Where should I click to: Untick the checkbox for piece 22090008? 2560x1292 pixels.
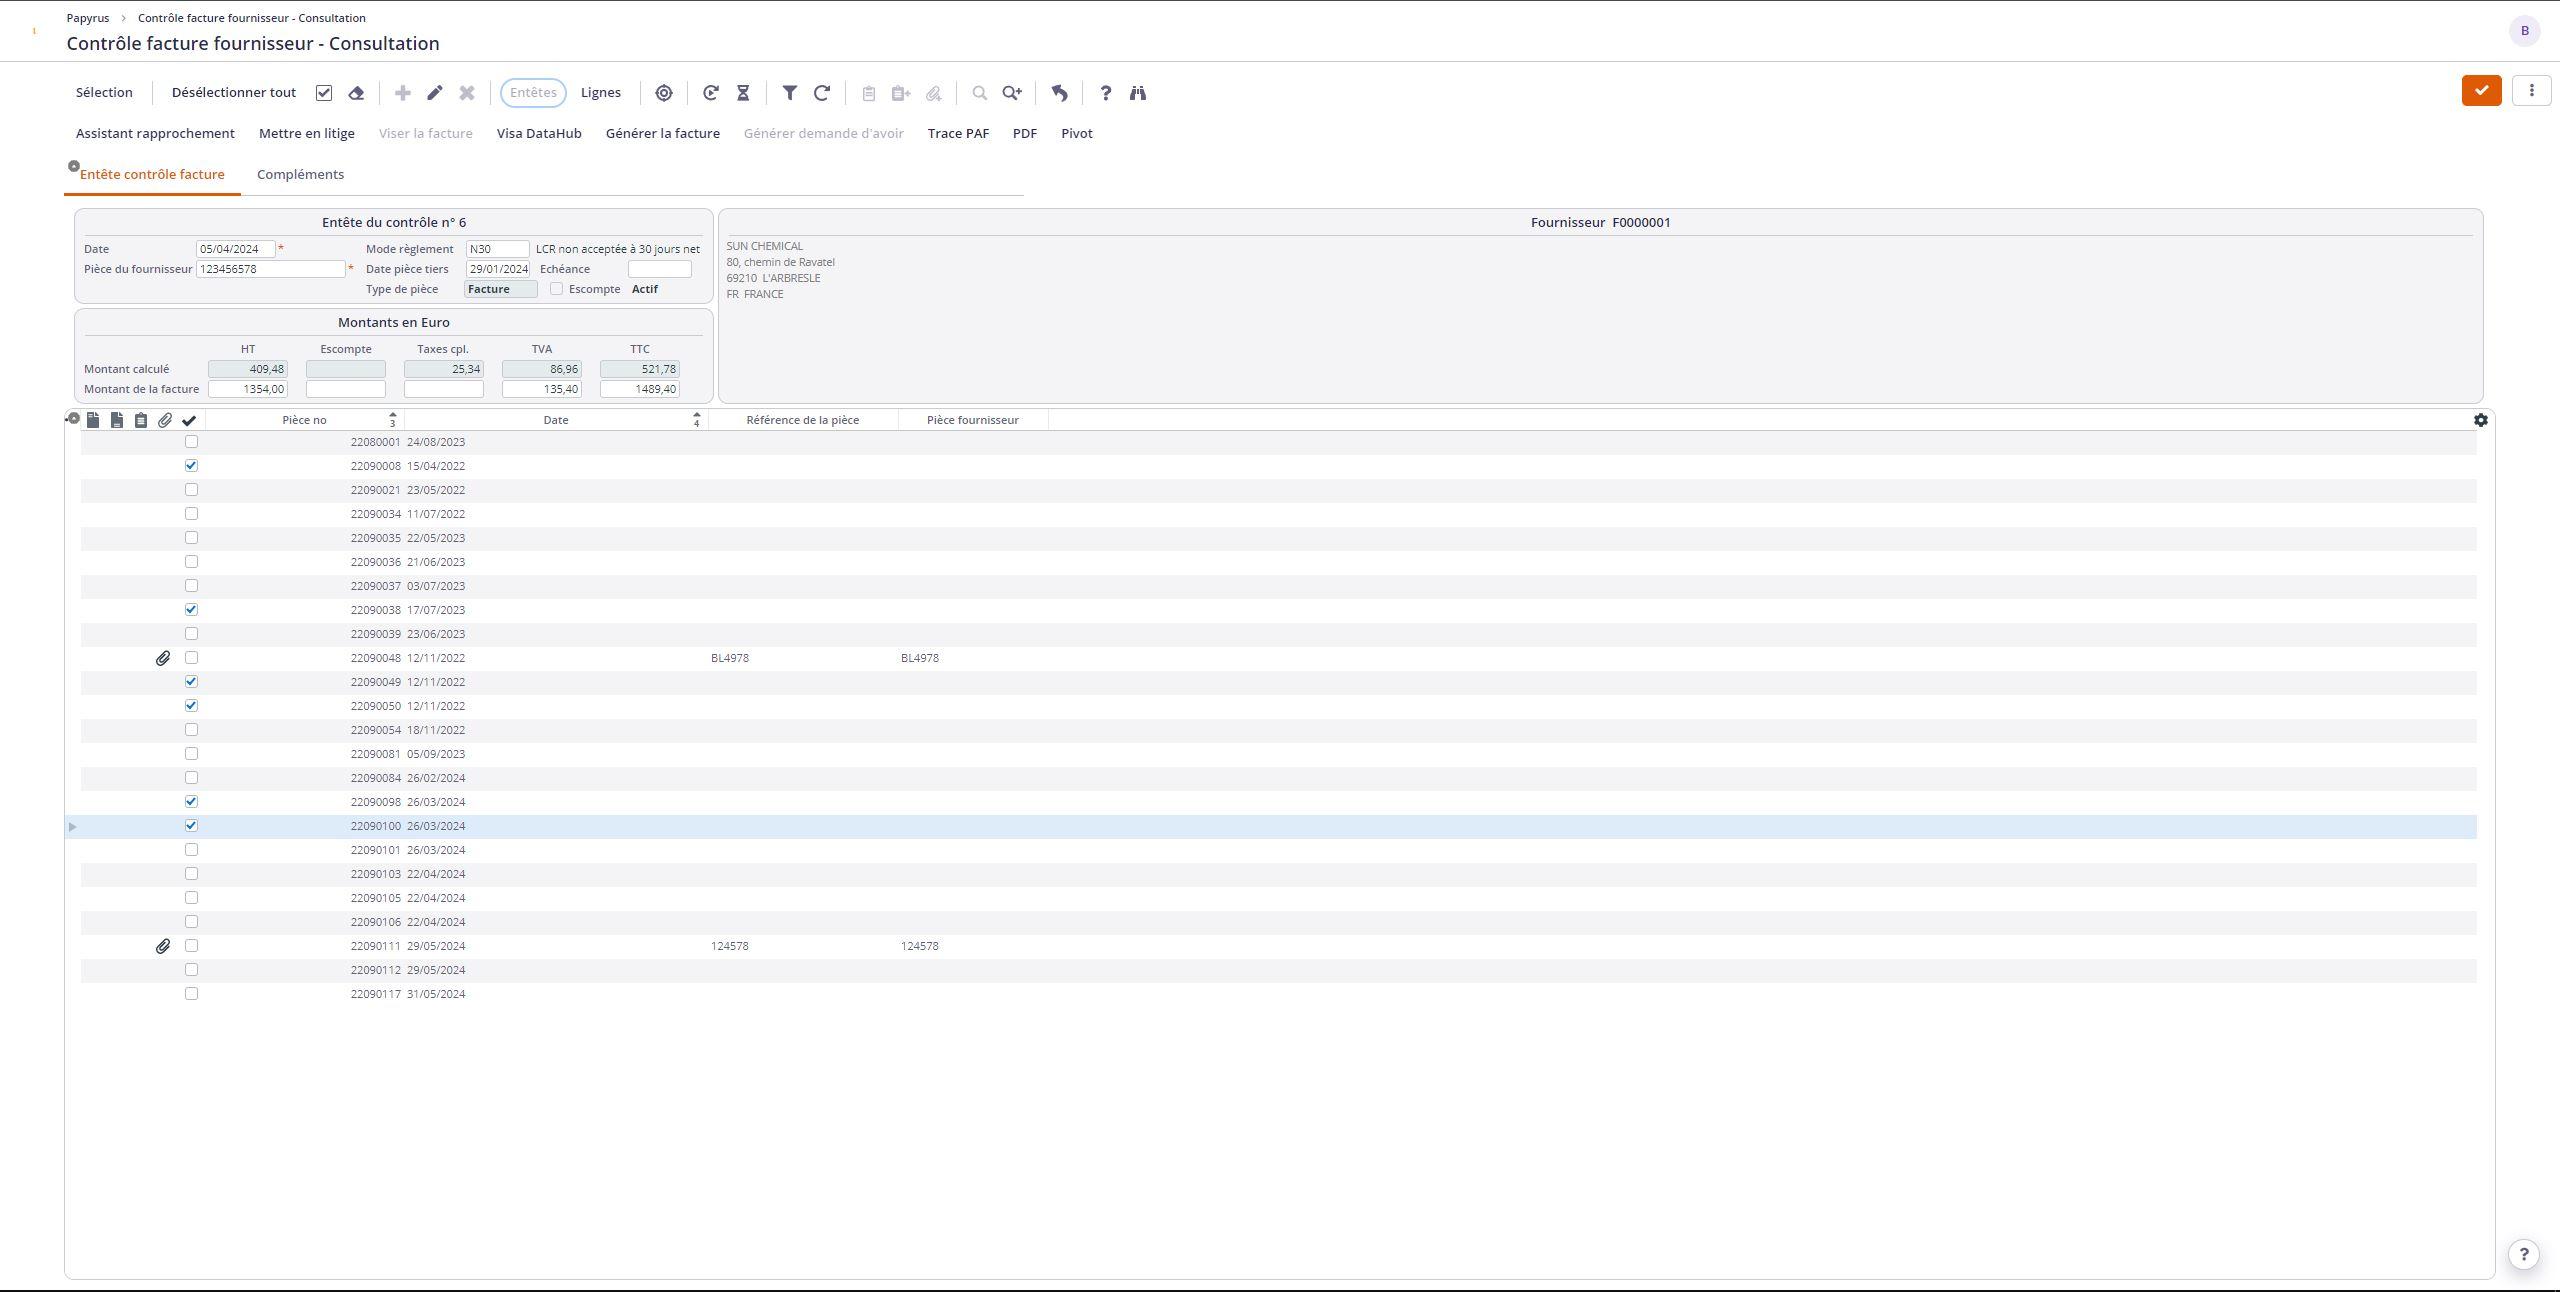click(192, 466)
